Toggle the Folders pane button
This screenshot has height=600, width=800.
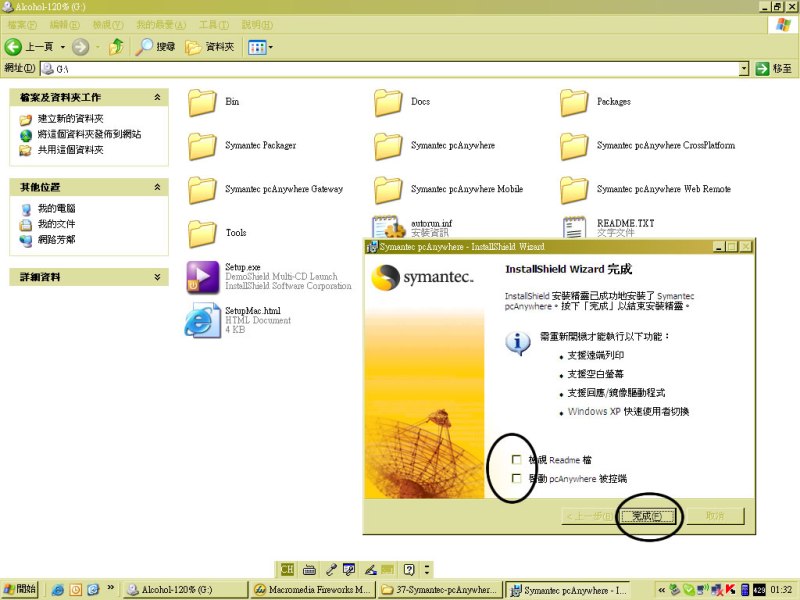click(210, 47)
